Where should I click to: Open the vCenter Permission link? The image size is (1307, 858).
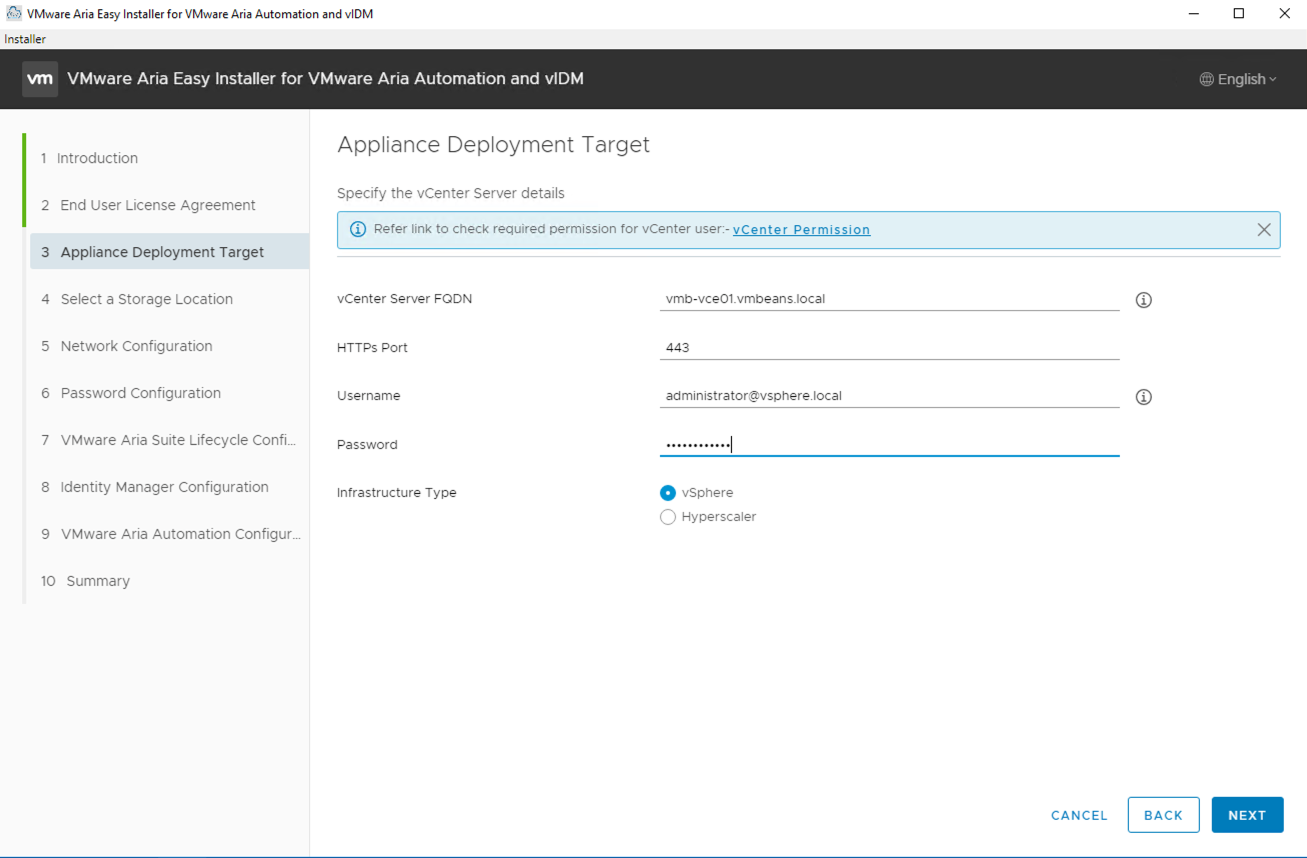801,230
